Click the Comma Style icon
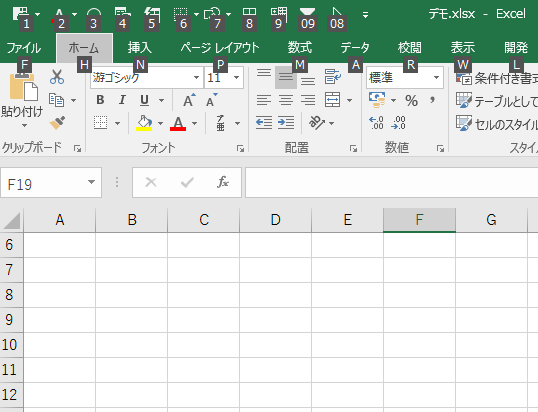 [432, 100]
